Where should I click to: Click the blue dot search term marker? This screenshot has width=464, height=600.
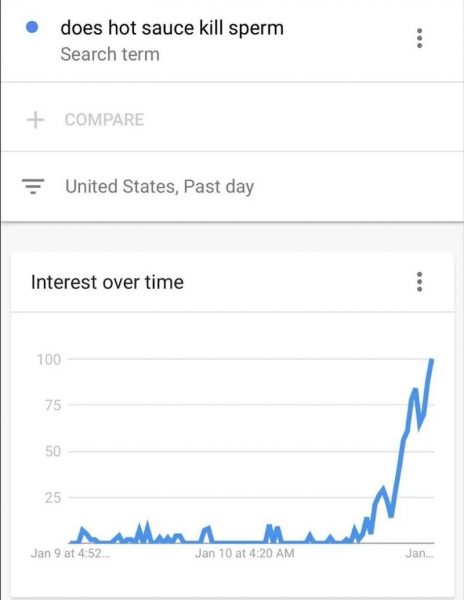(x=32, y=27)
